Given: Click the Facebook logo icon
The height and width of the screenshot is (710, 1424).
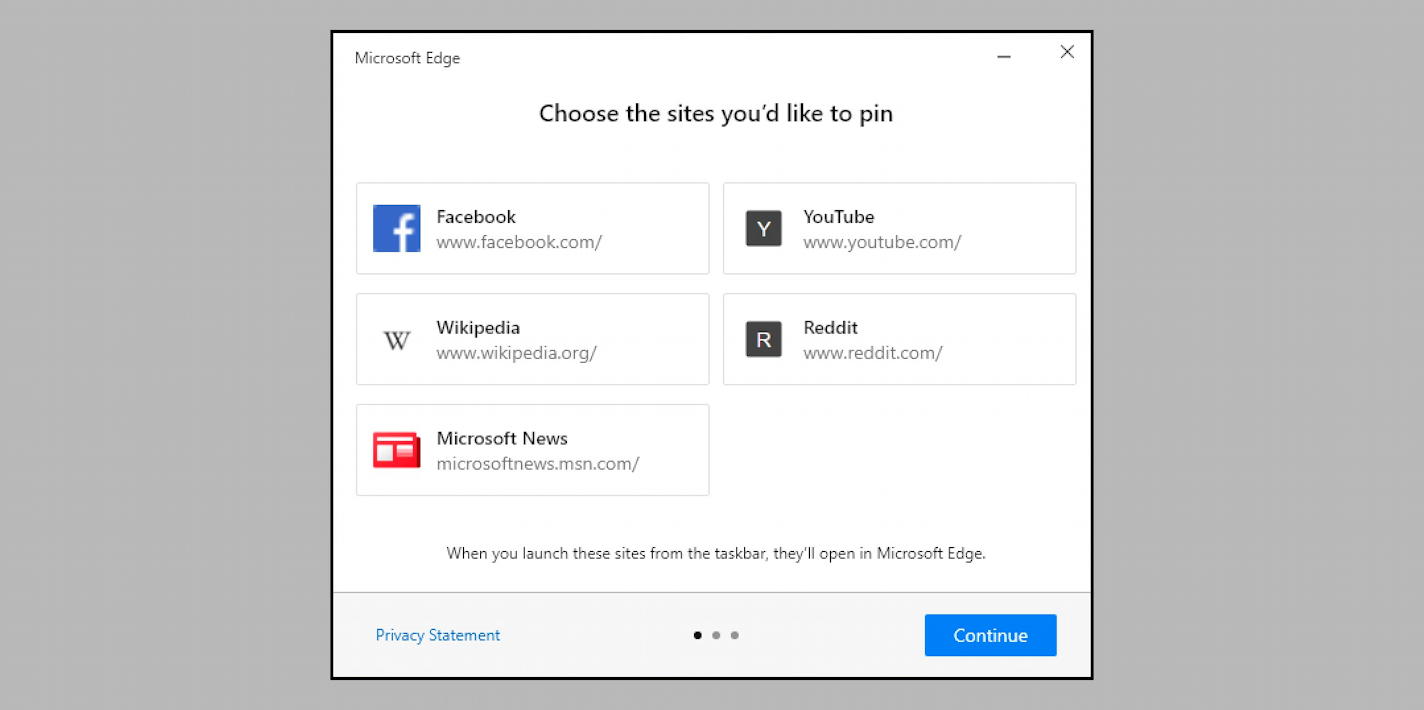Looking at the screenshot, I should click(x=396, y=228).
